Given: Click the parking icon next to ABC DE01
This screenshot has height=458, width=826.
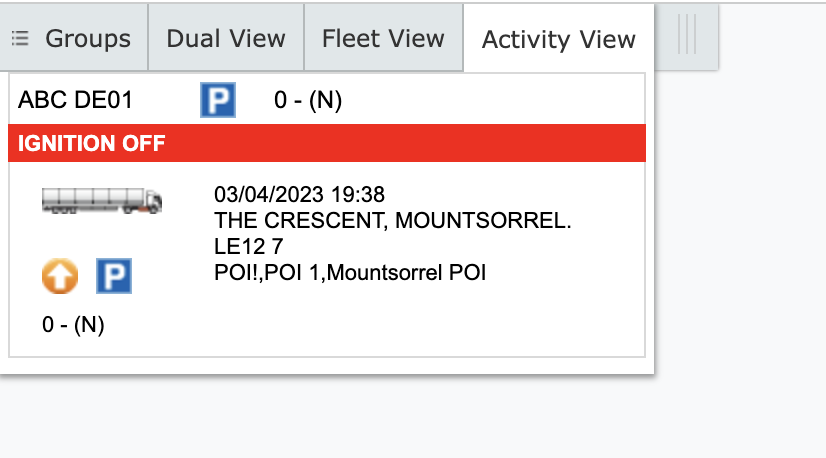Looking at the screenshot, I should coord(217,100).
